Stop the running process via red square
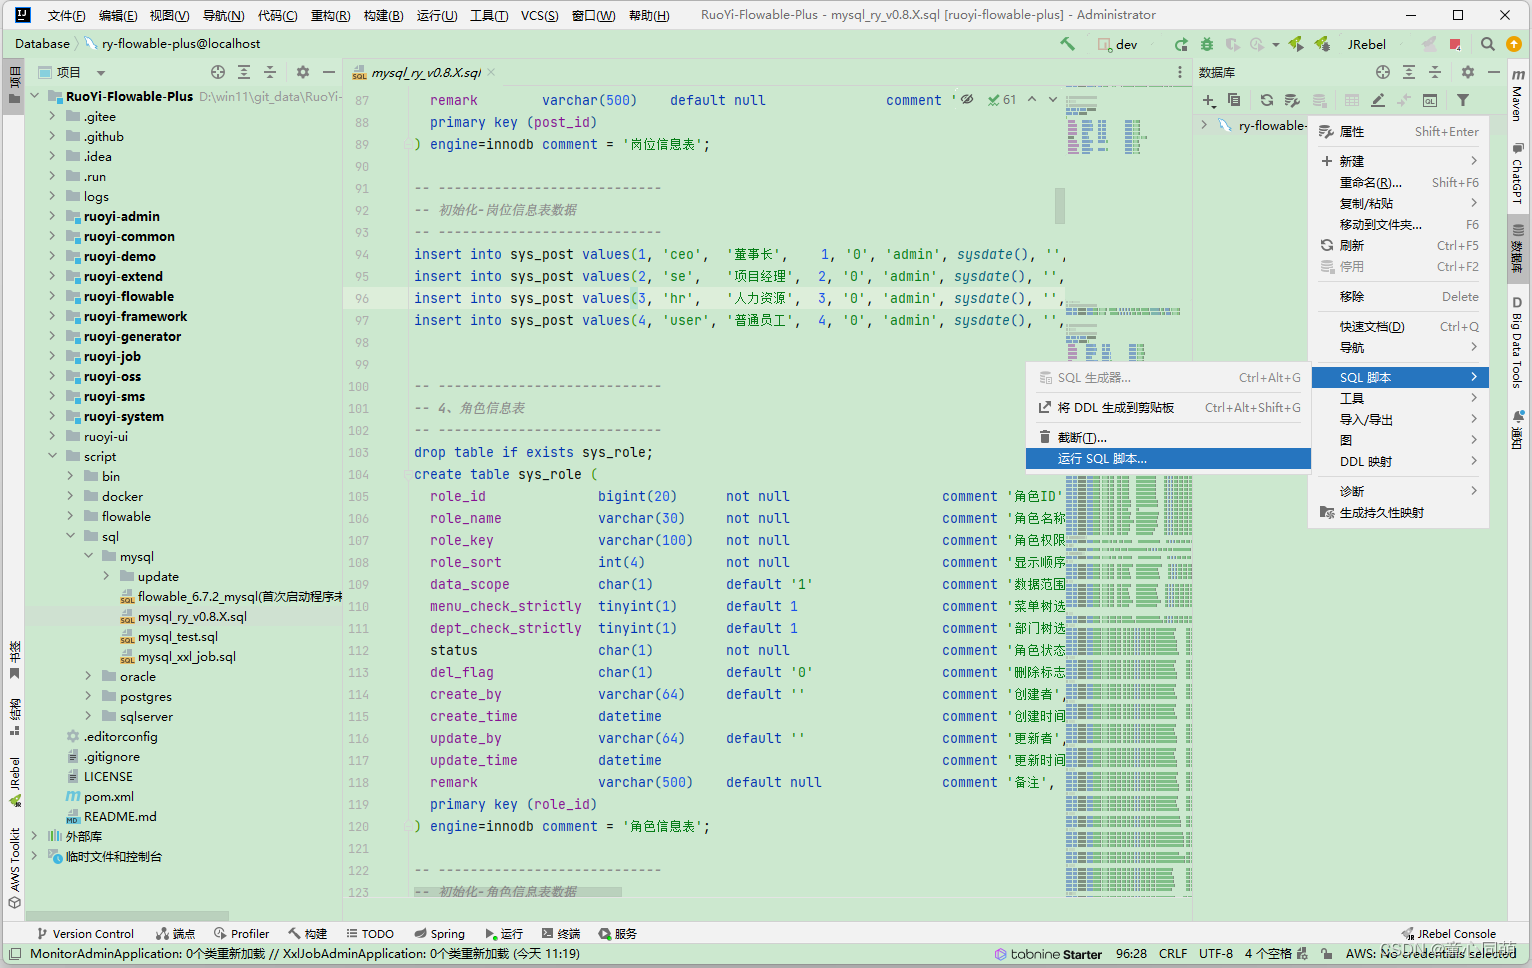 pyautogui.click(x=1455, y=44)
